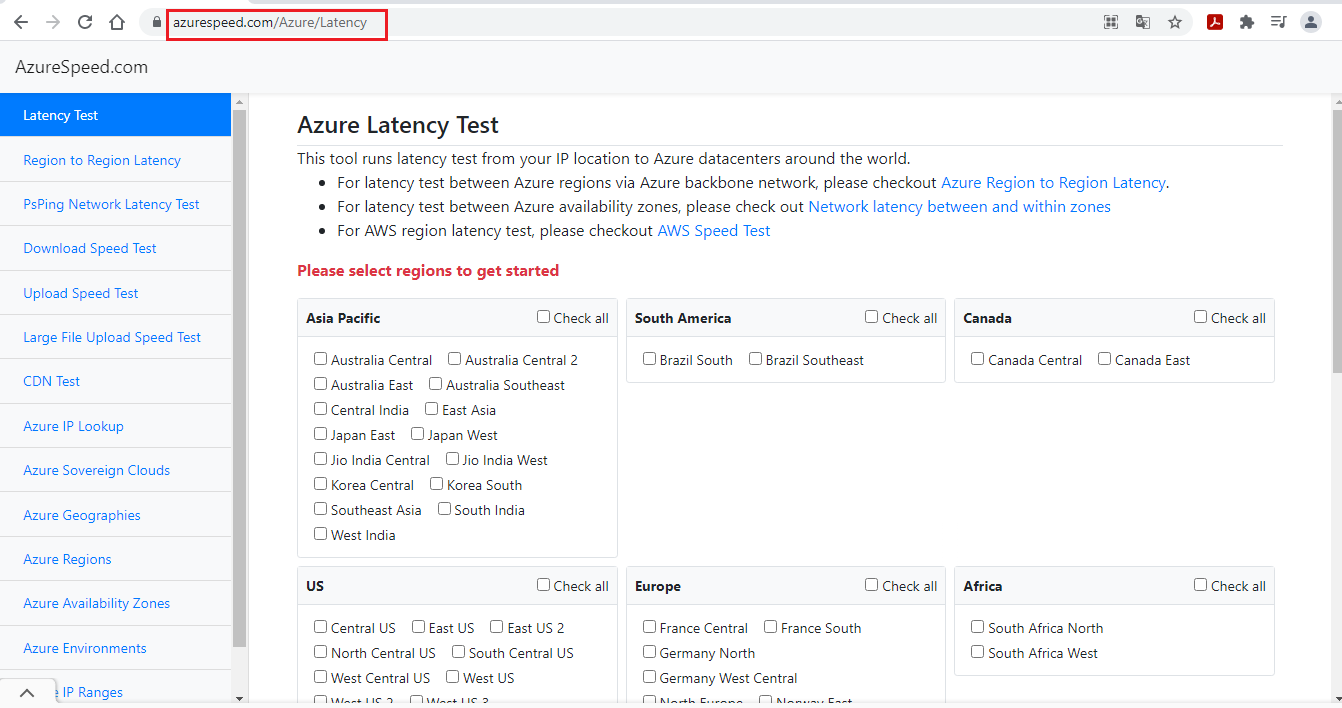1342x708 pixels.
Task: Enable the South India checkbox
Action: [x=444, y=509]
